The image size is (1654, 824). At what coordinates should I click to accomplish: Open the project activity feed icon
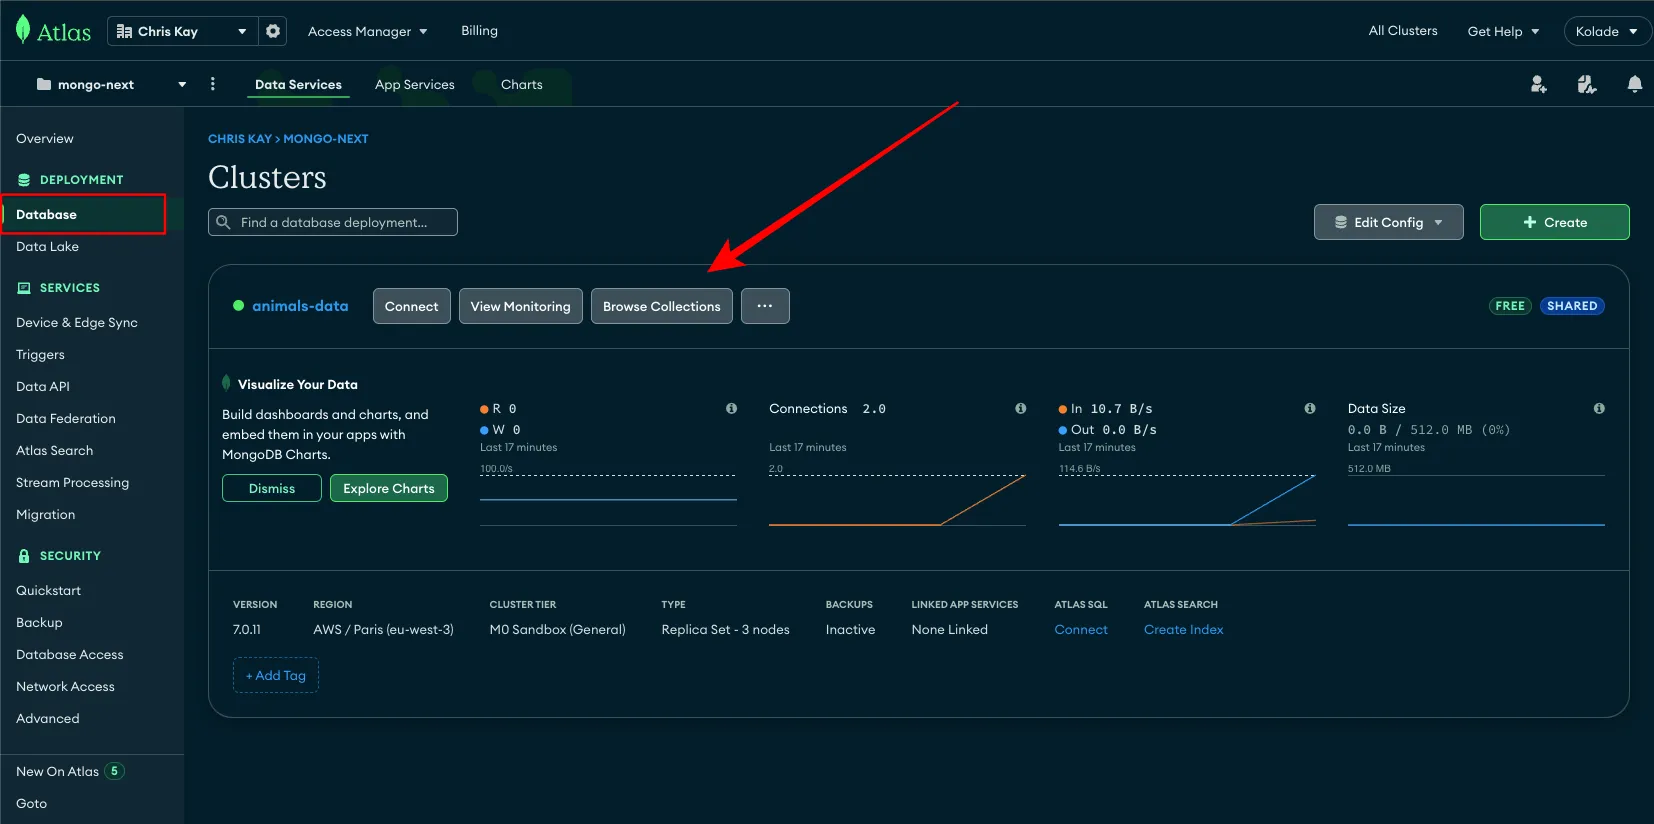(1586, 84)
